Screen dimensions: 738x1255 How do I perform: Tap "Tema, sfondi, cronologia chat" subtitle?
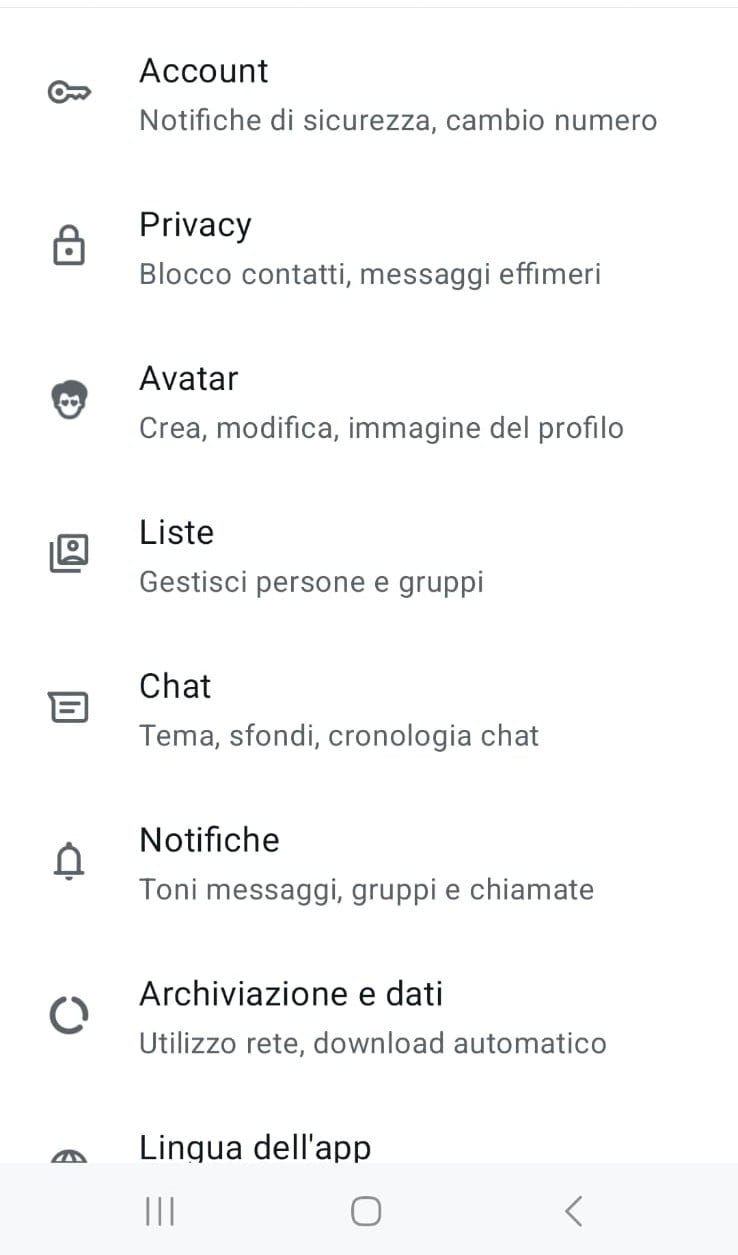339,736
